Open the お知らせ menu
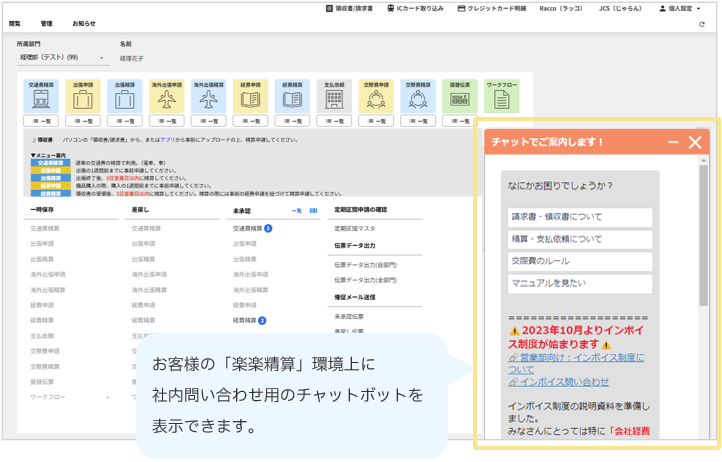This screenshot has width=722, height=462. click(x=84, y=23)
